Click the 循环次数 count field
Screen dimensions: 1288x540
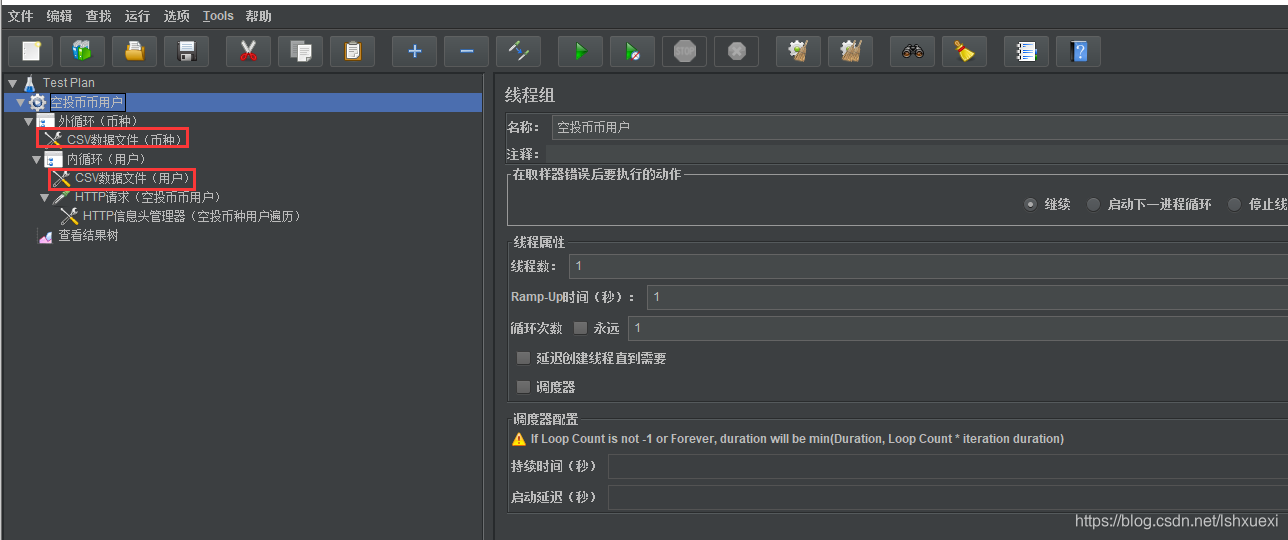coord(958,328)
